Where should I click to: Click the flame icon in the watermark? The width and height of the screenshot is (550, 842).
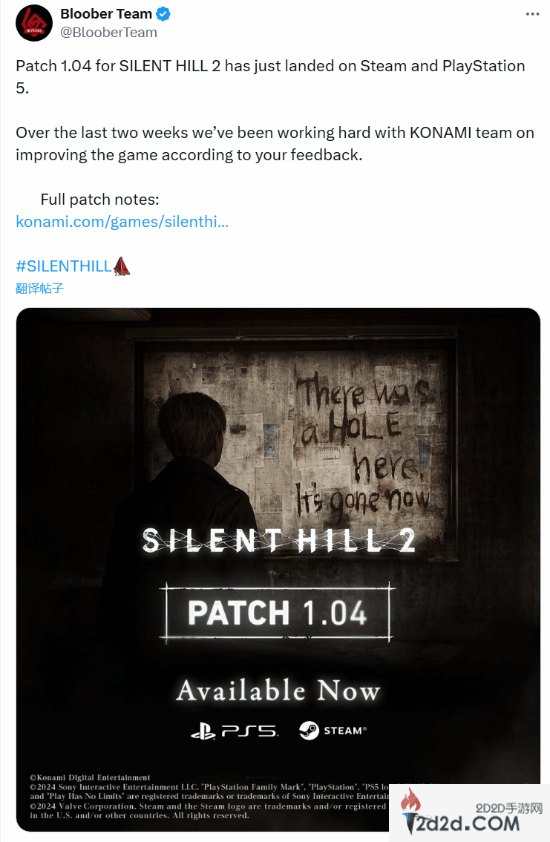(411, 802)
